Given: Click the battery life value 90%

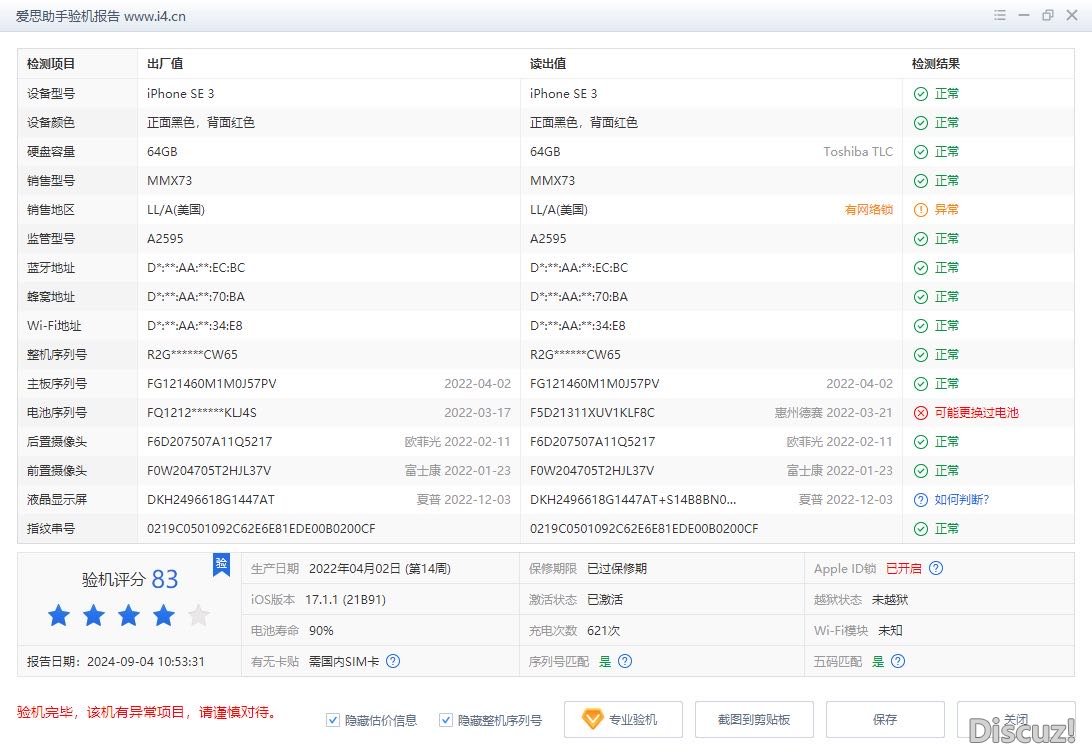Looking at the screenshot, I should 321,630.
